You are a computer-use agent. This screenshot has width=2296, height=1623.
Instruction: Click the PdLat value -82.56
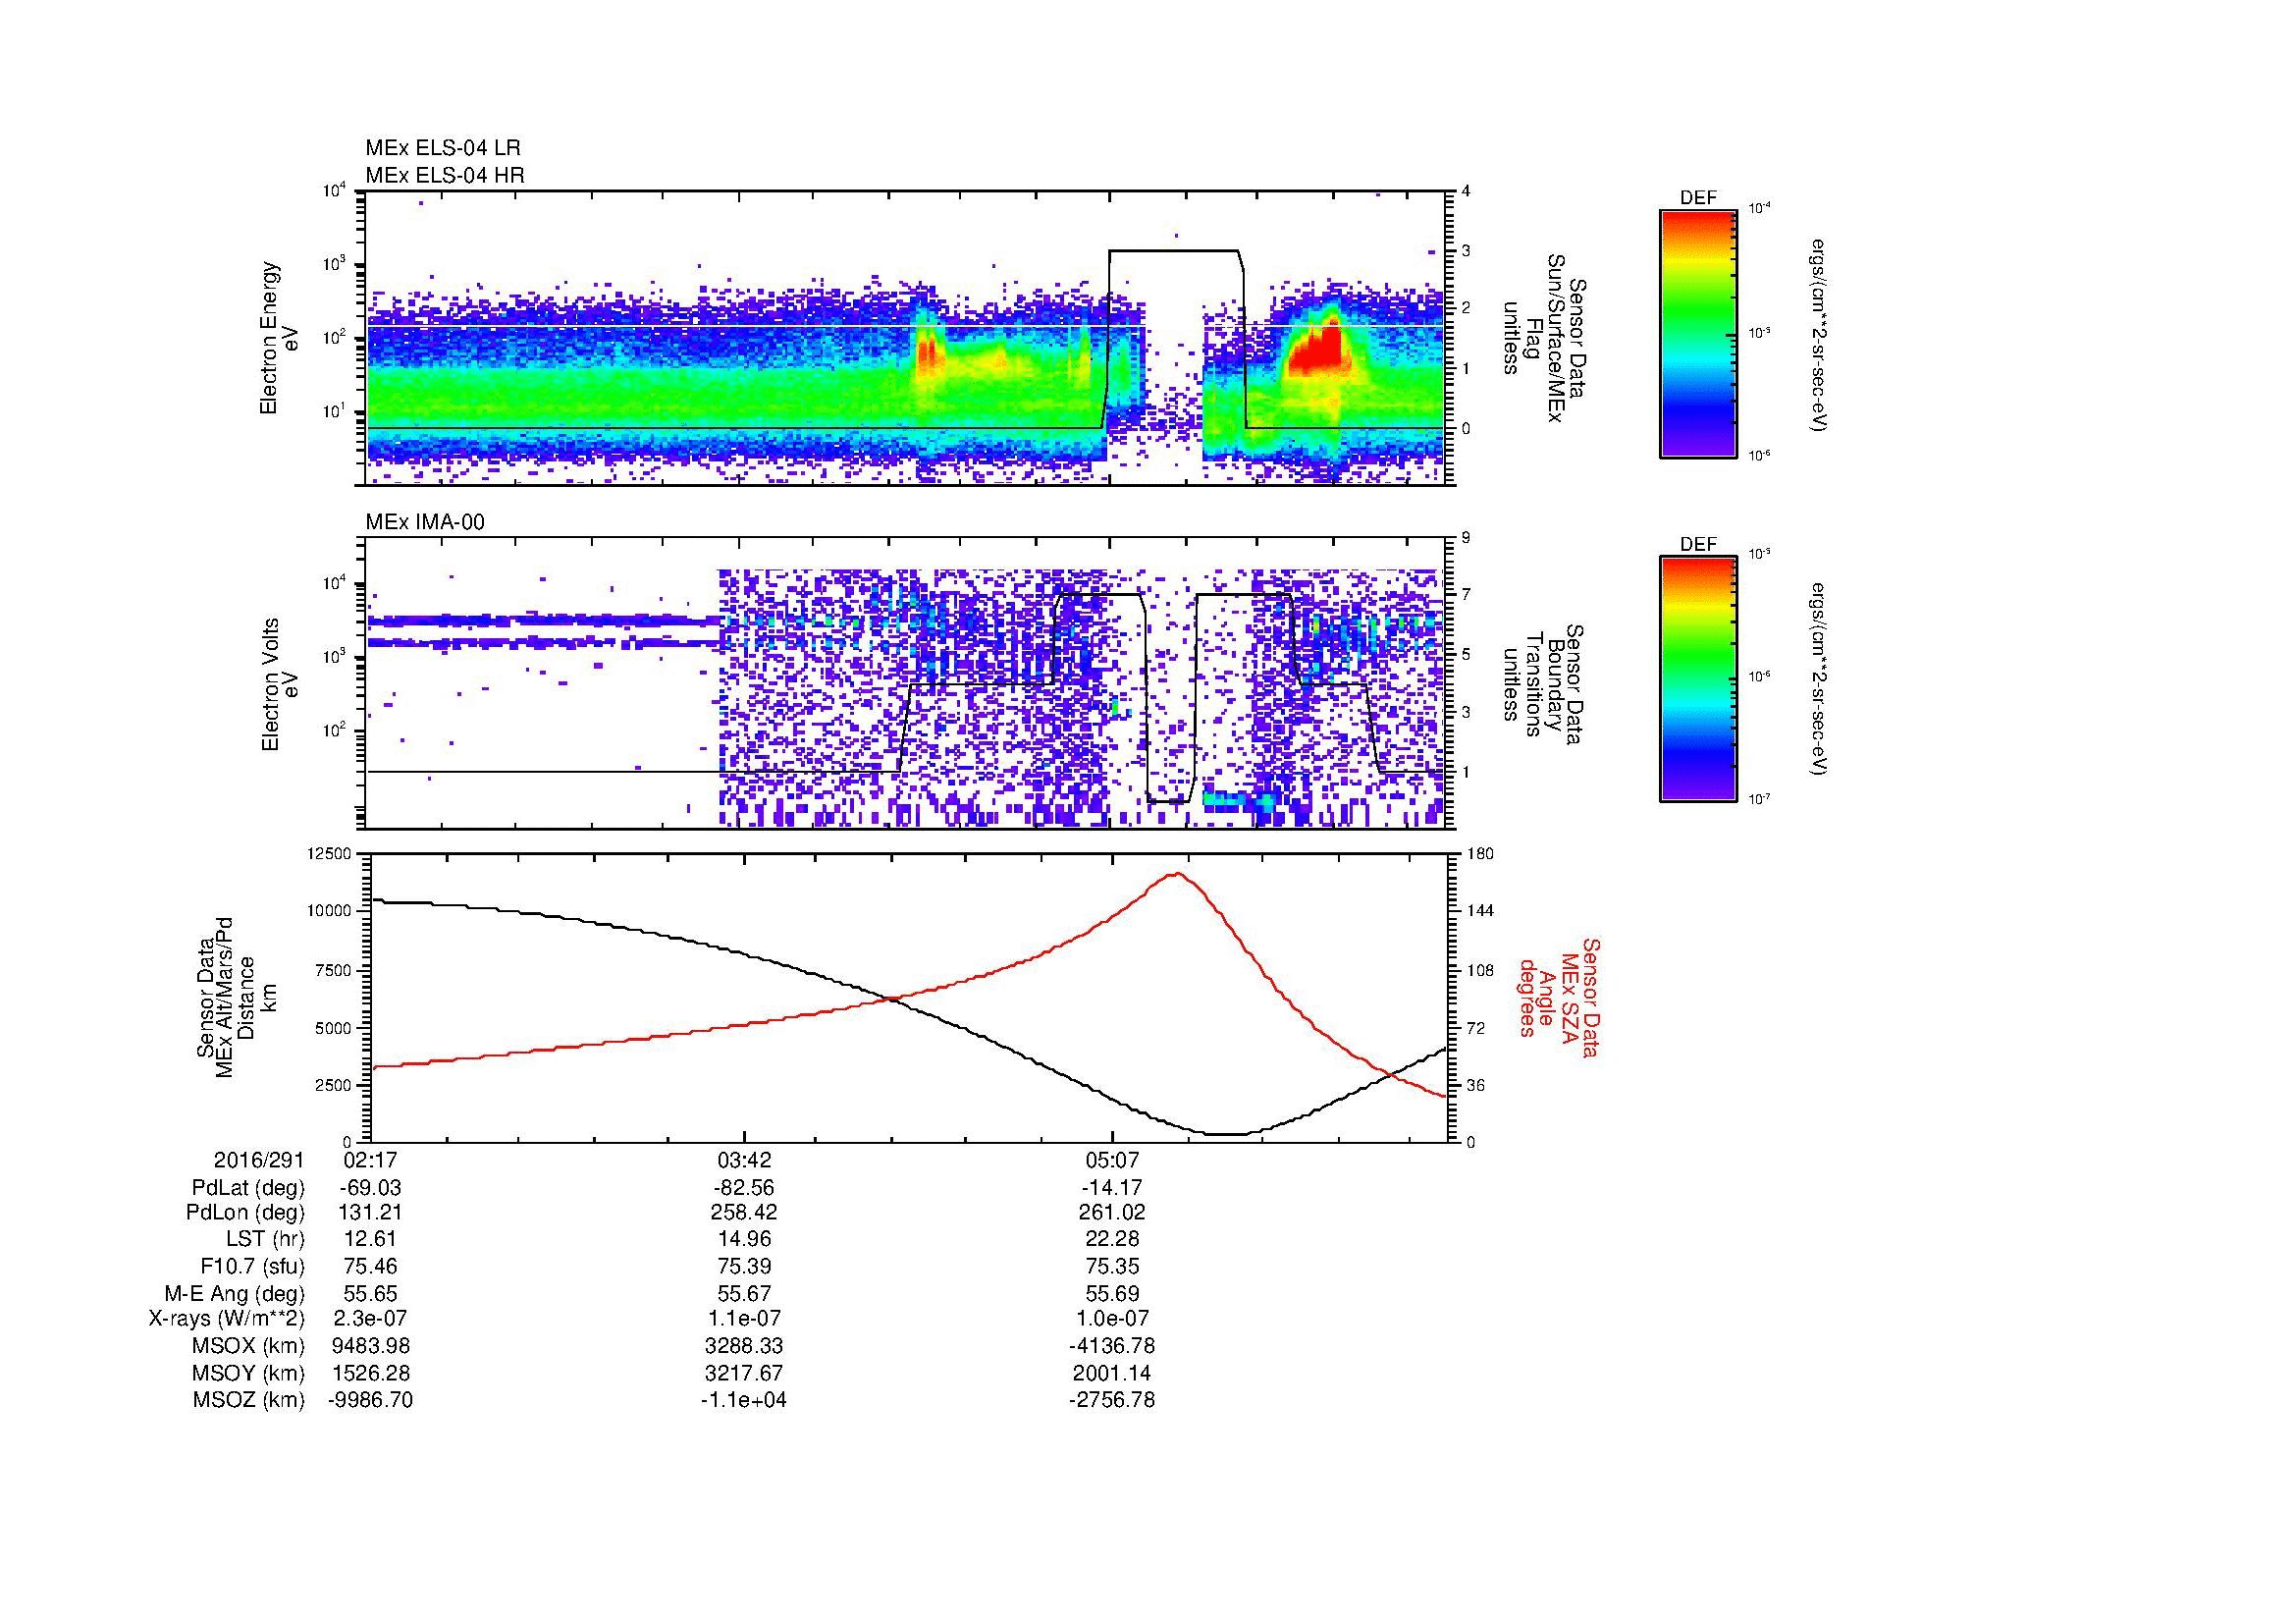(x=744, y=1188)
